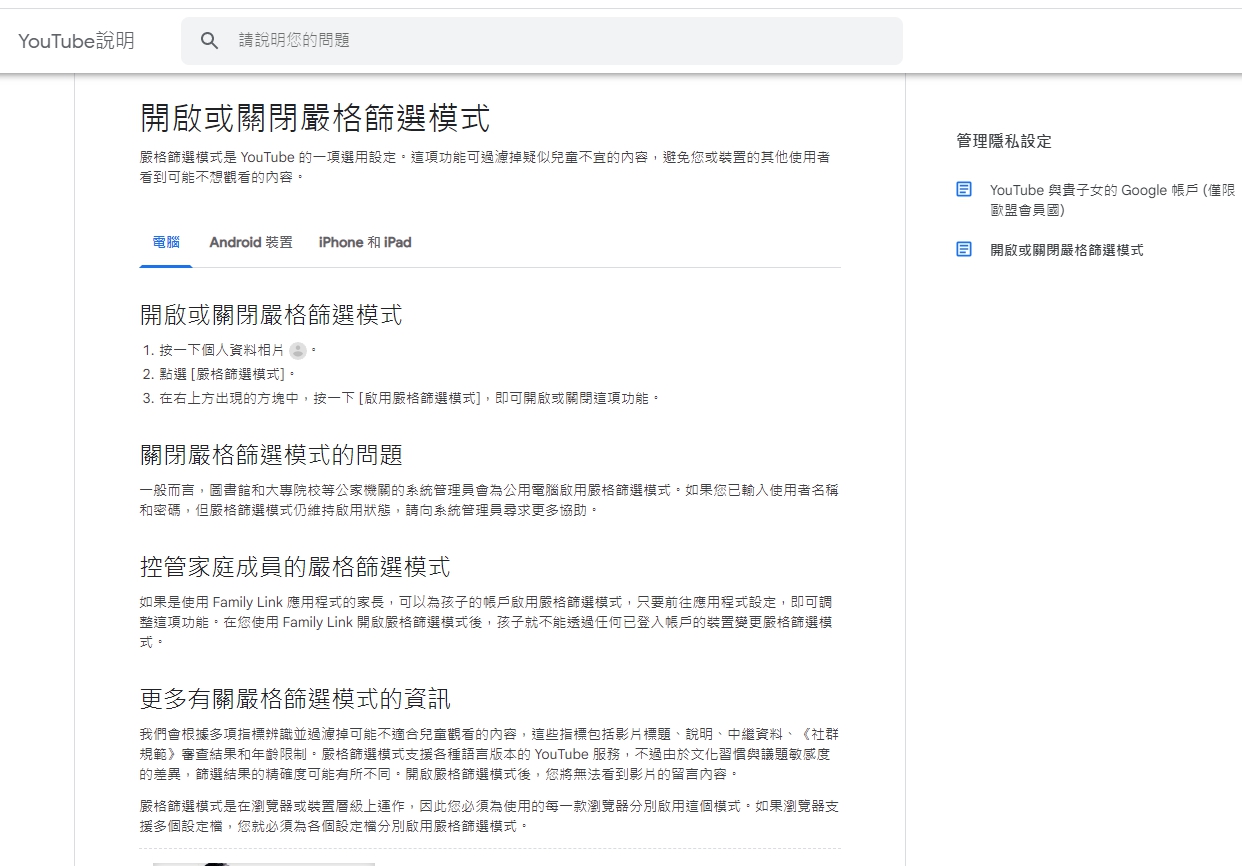Click the paragraph starting 我們會根據多項指標
This screenshot has width=1242, height=866.
click(x=487, y=754)
